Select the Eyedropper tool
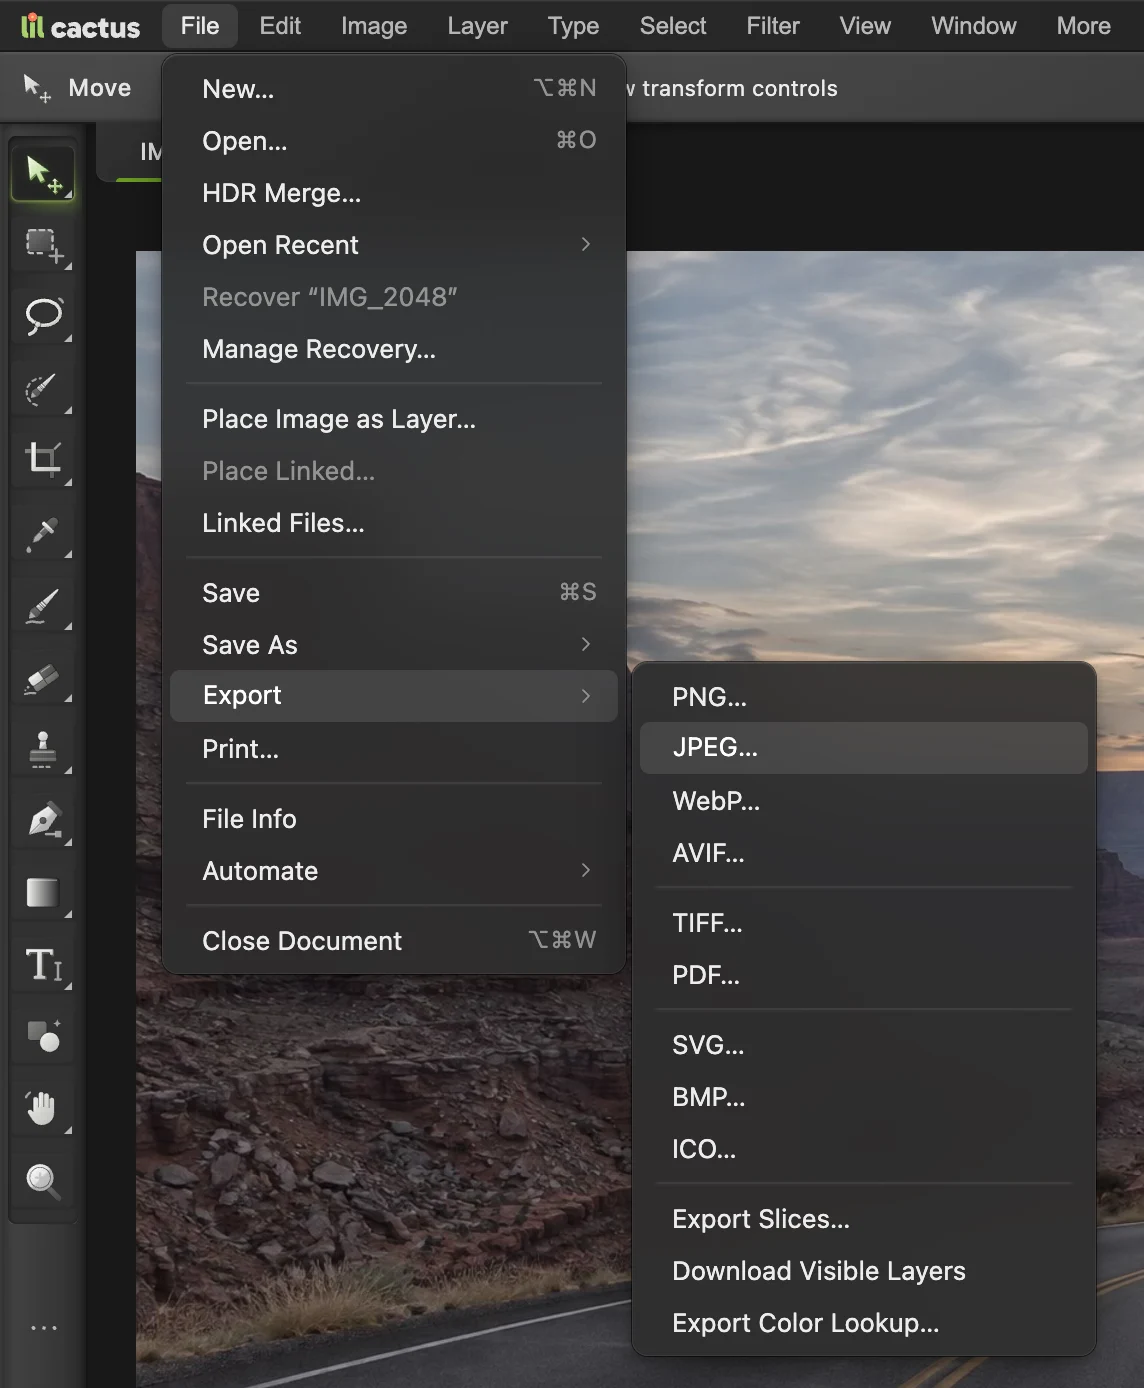Viewport: 1144px width, 1388px height. click(43, 533)
